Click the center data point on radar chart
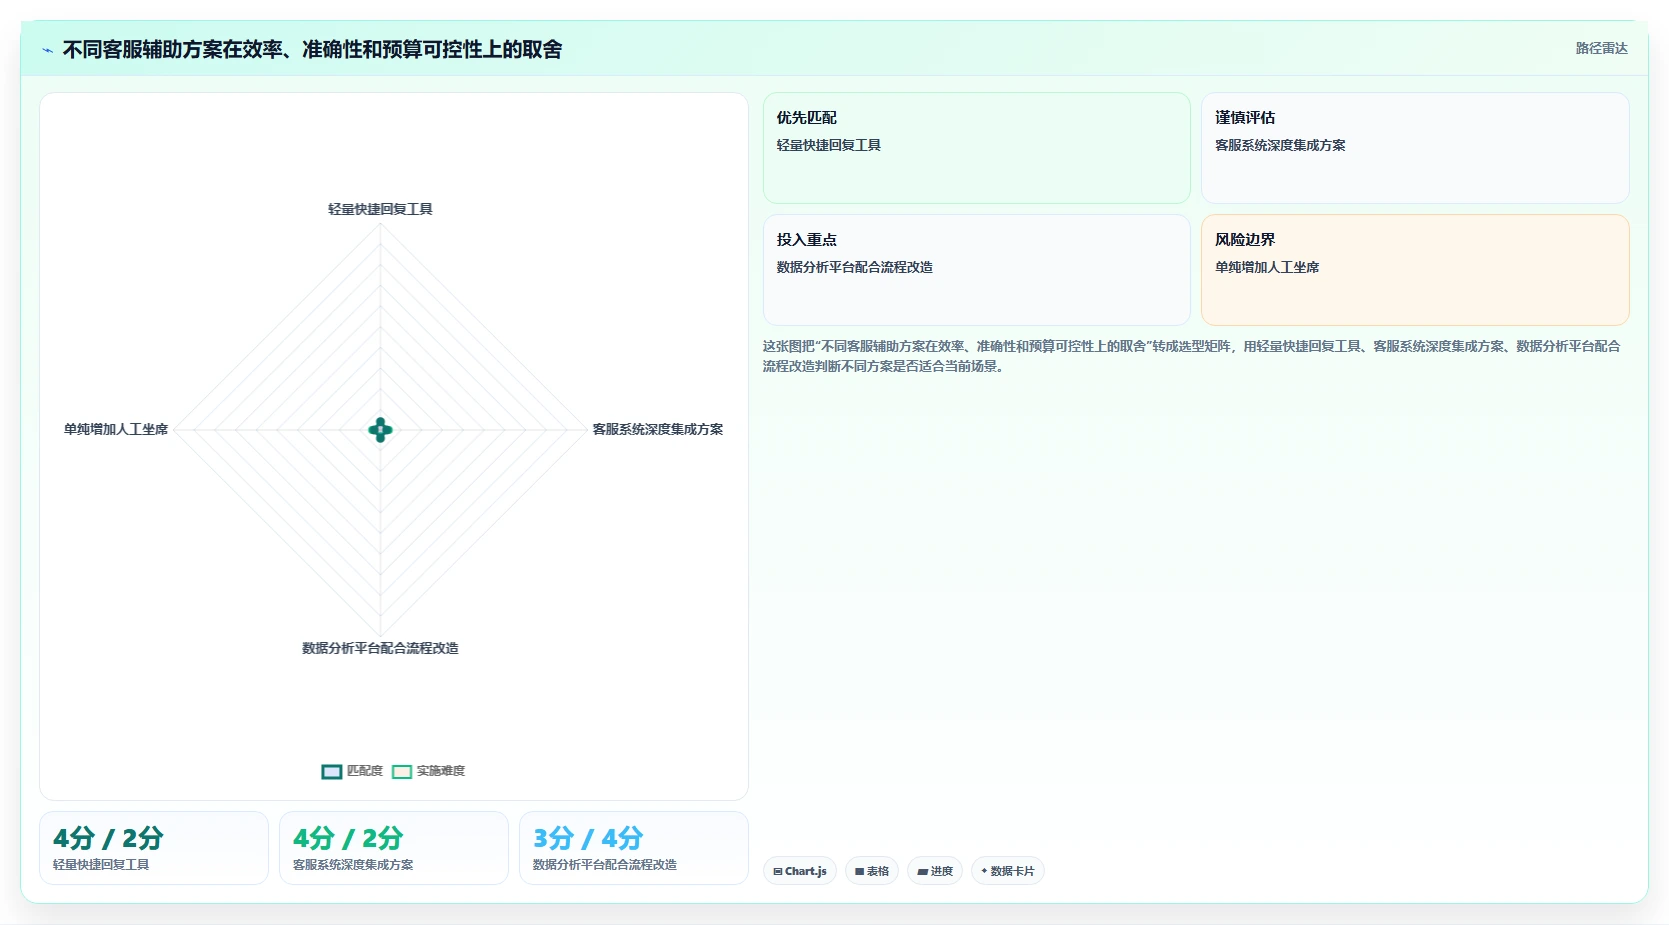This screenshot has height=925, width=1669. pos(380,430)
